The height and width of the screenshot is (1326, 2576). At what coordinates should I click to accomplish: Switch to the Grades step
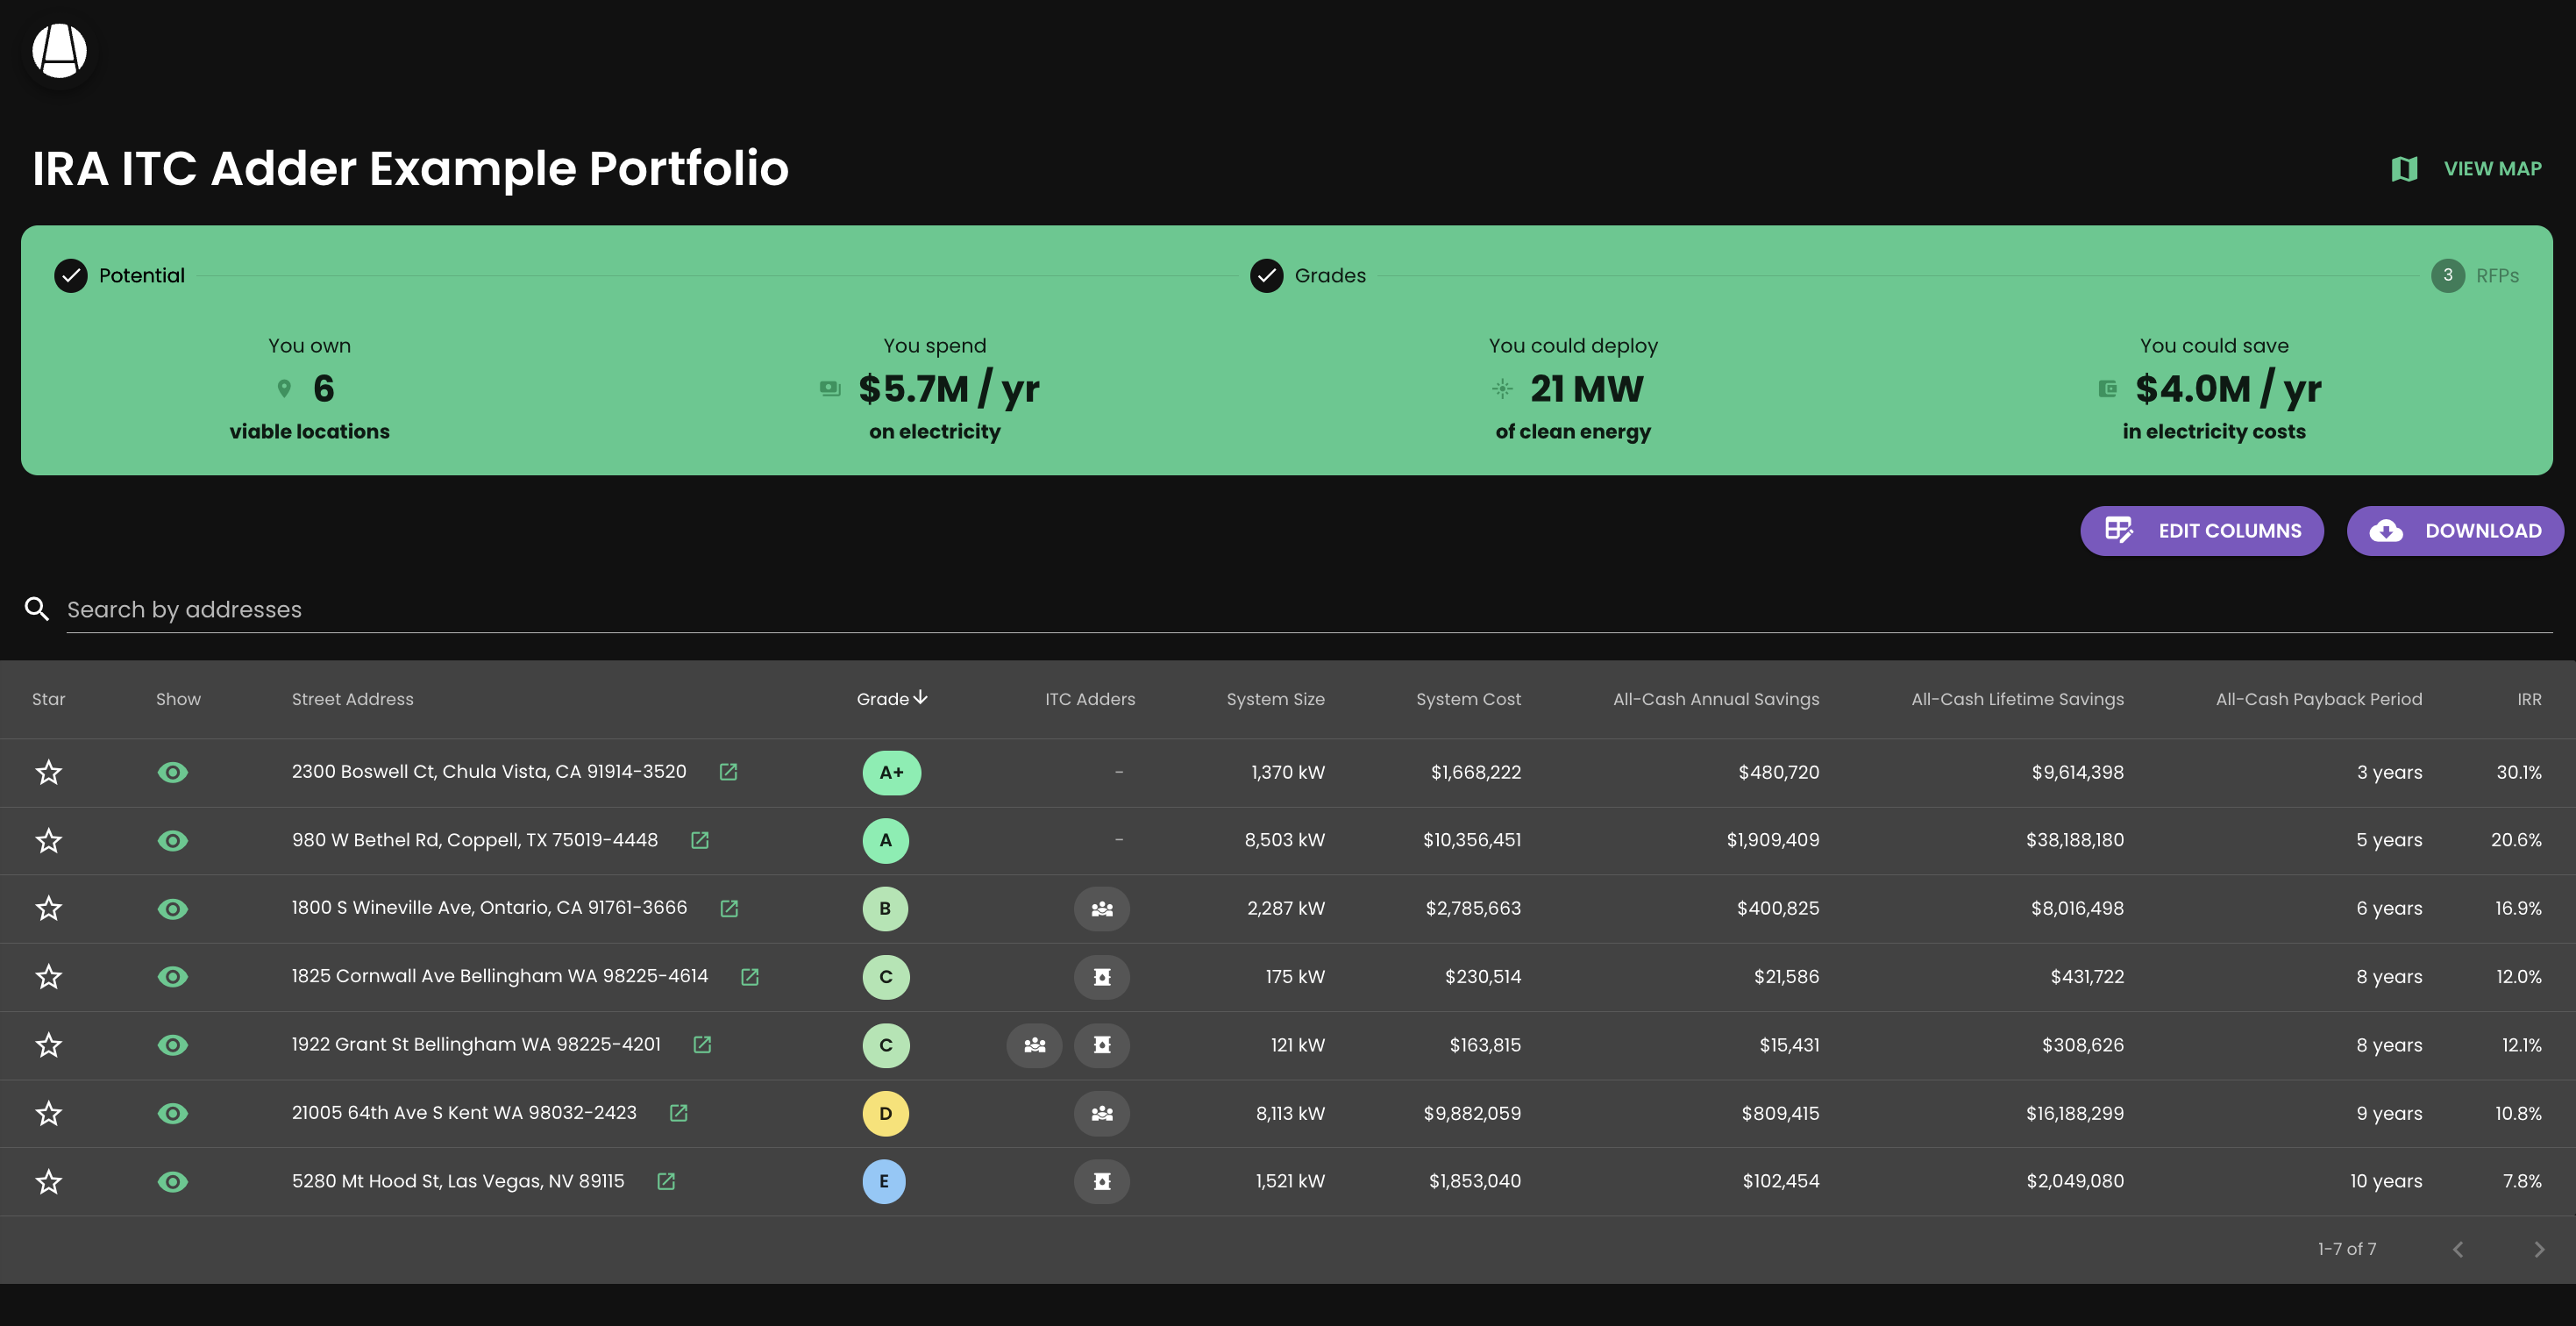pyautogui.click(x=1308, y=275)
